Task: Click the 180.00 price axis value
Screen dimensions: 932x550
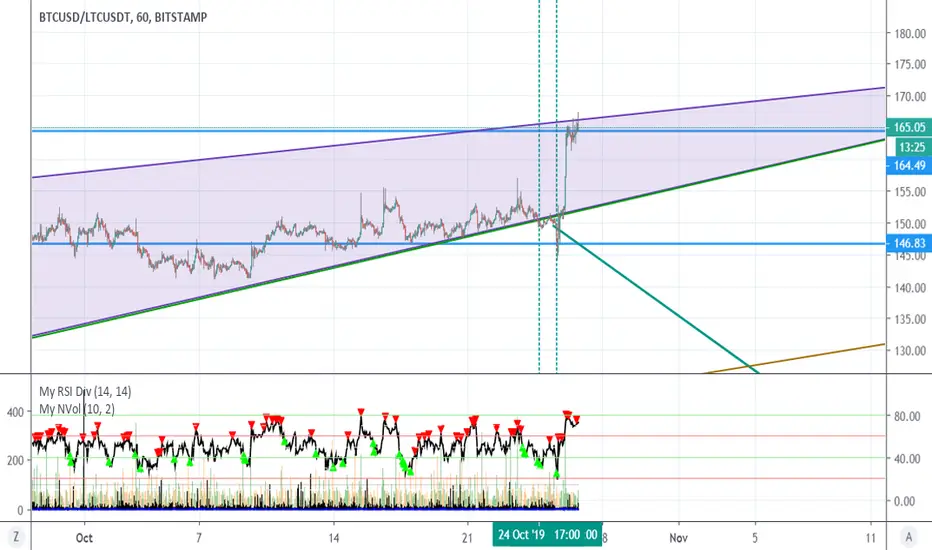Action: pyautogui.click(x=910, y=34)
